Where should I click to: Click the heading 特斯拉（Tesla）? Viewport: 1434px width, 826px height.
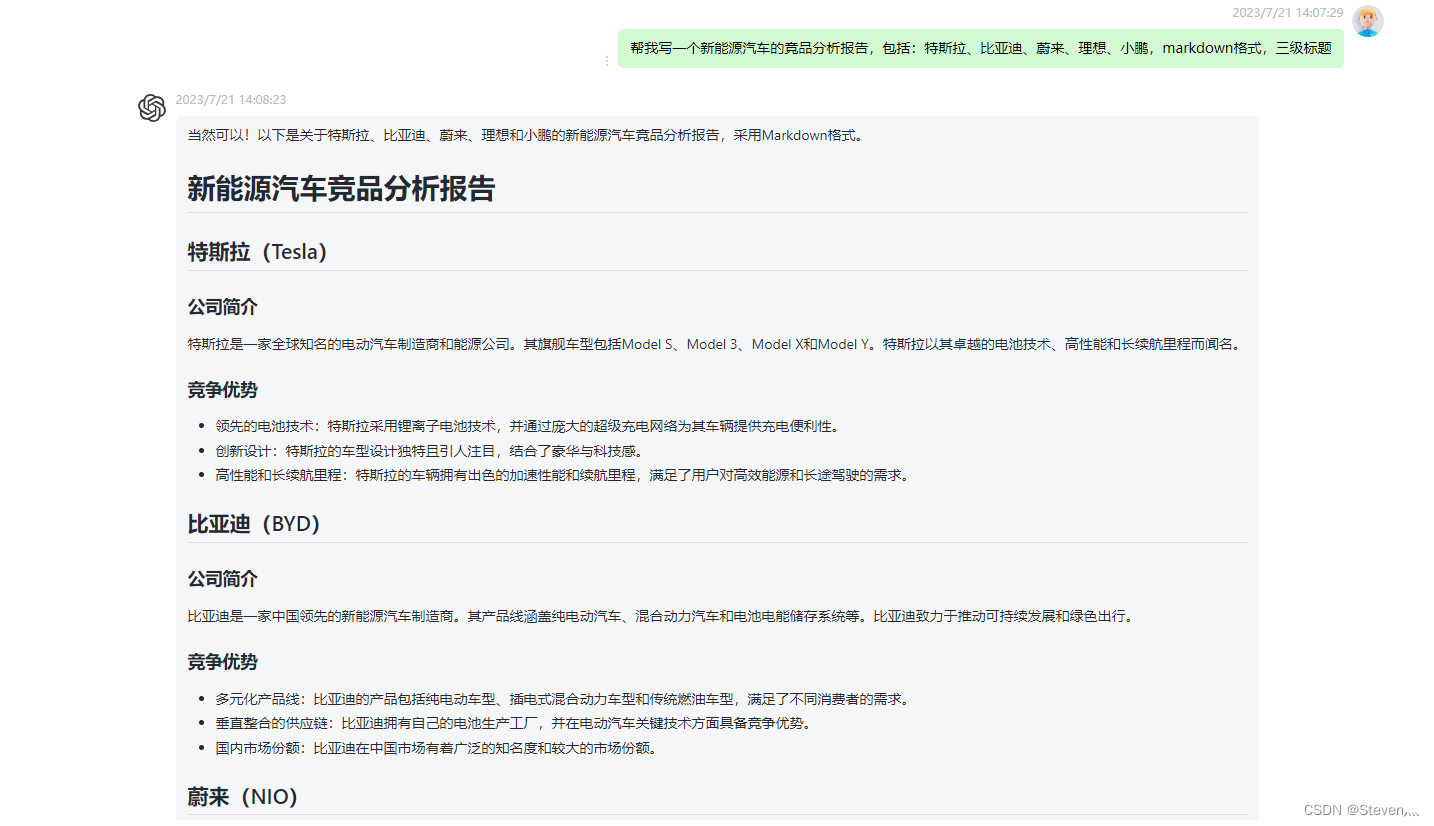point(258,252)
